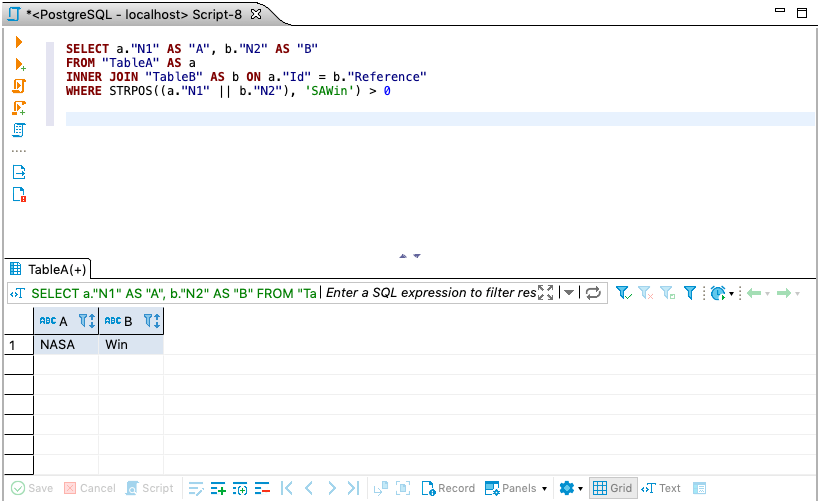Image resolution: width=818 pixels, height=501 pixels.
Task: Open the show execution log icon
Action: [19, 194]
